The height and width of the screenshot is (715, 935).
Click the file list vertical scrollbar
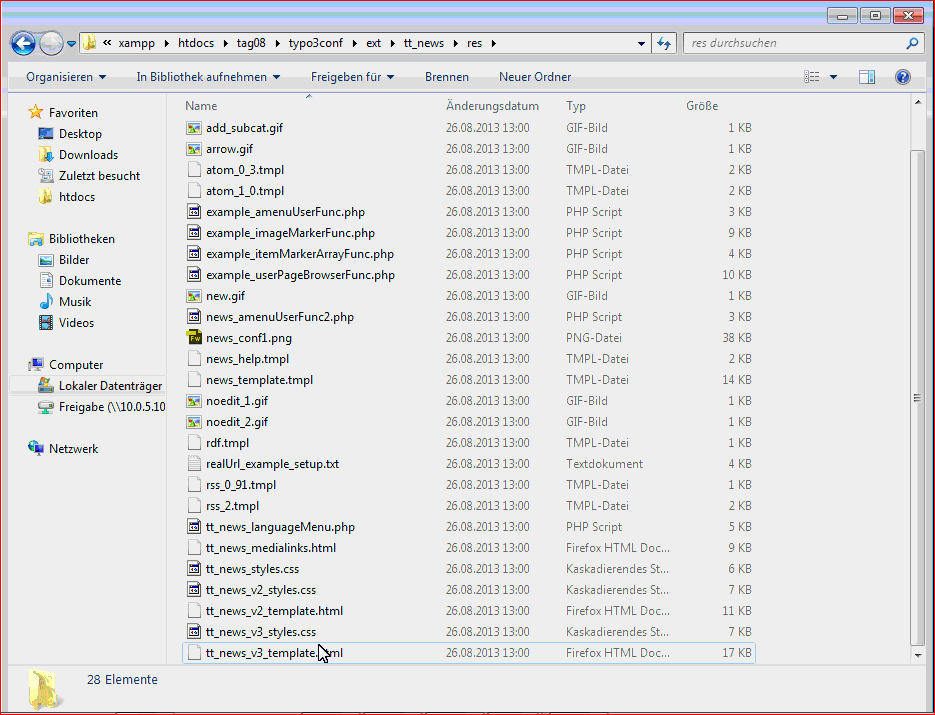point(917,398)
